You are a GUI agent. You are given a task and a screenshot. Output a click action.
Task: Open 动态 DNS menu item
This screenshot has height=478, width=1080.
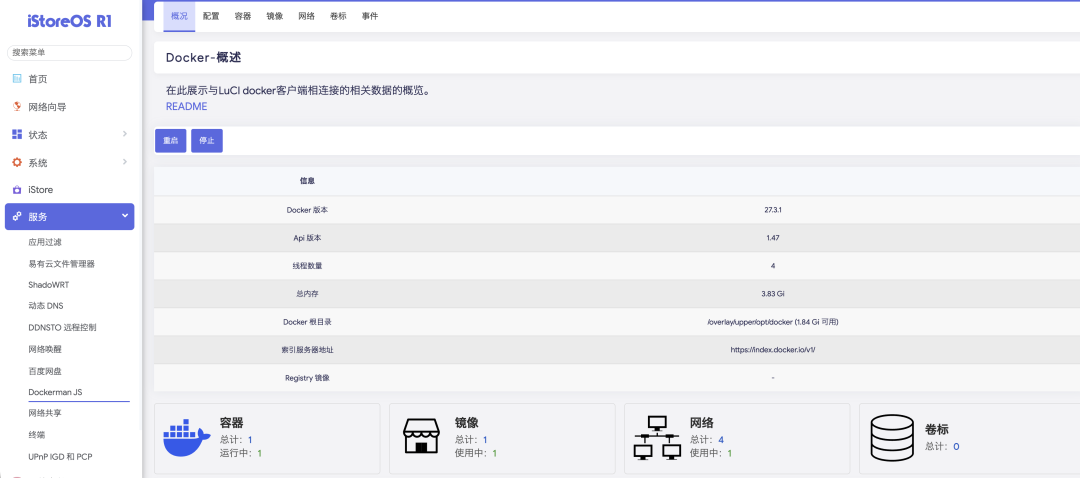coord(45,306)
